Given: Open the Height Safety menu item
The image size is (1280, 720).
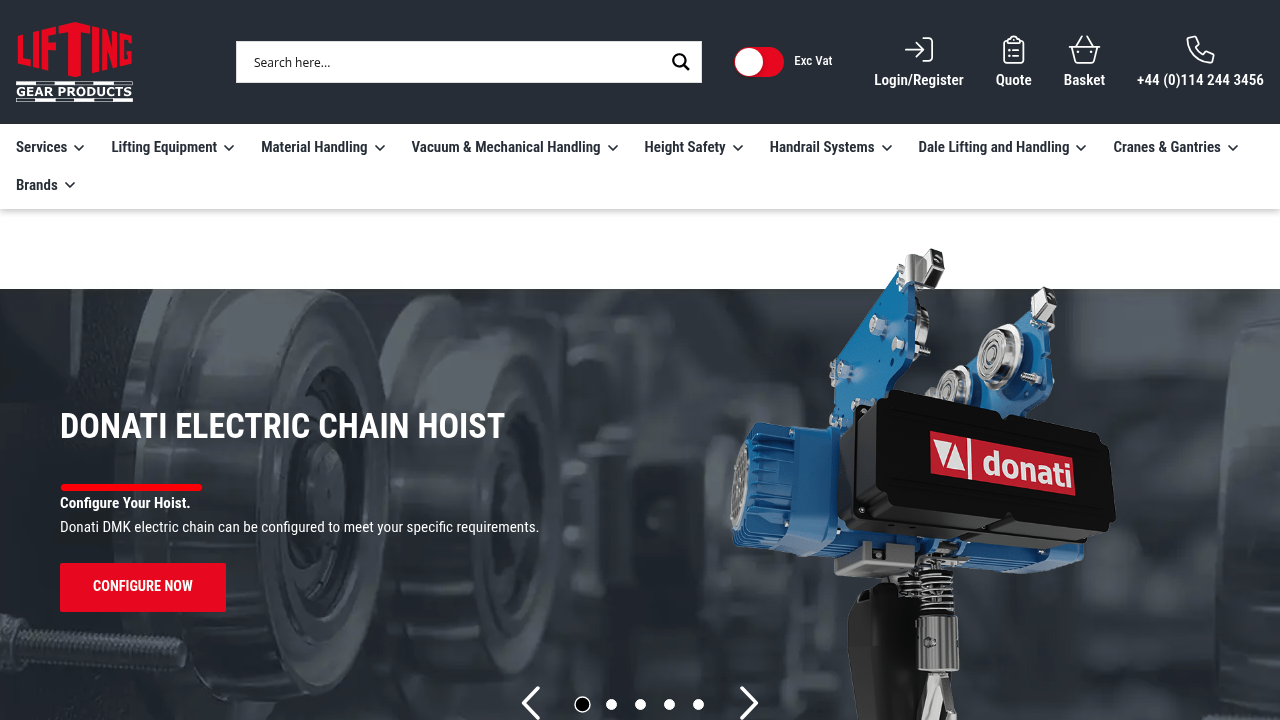Looking at the screenshot, I should (685, 147).
